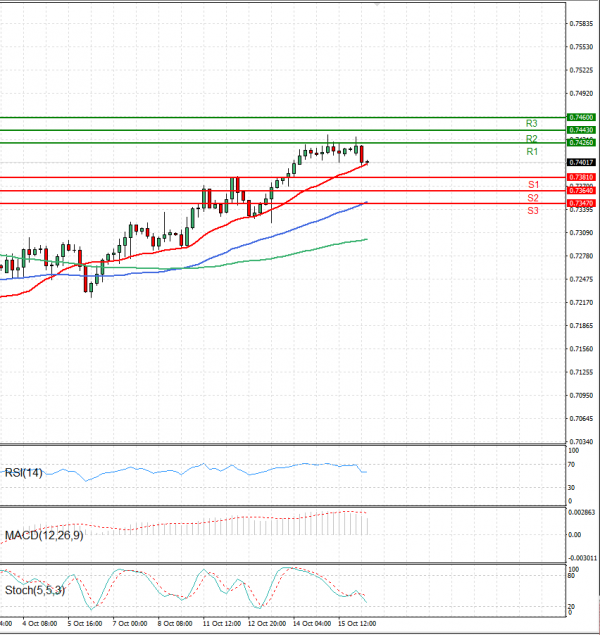Click the Stoch(5,5,3) indicator label
This screenshot has height=635, width=600.
pyautogui.click(x=35, y=590)
